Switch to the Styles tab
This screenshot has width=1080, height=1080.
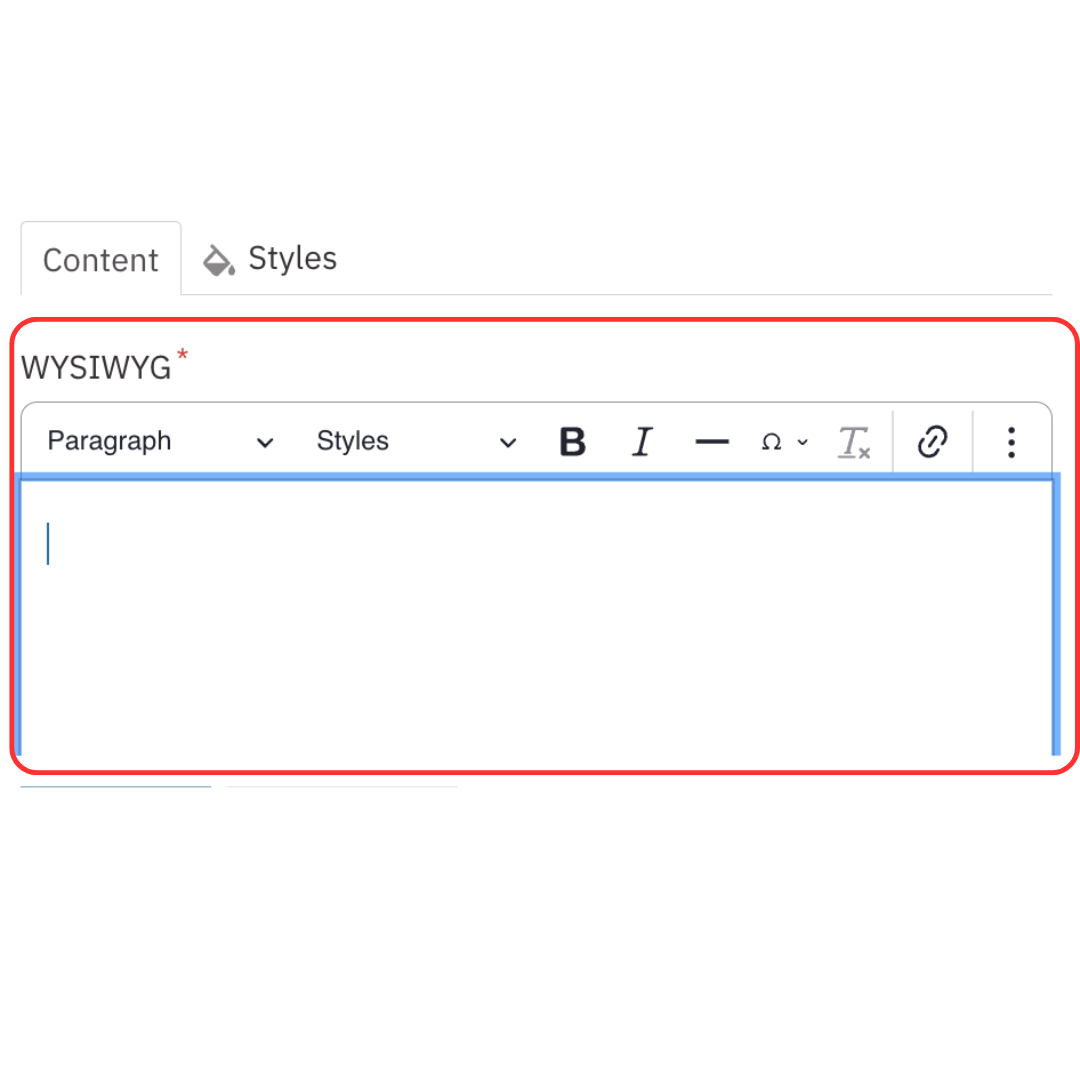click(270, 259)
